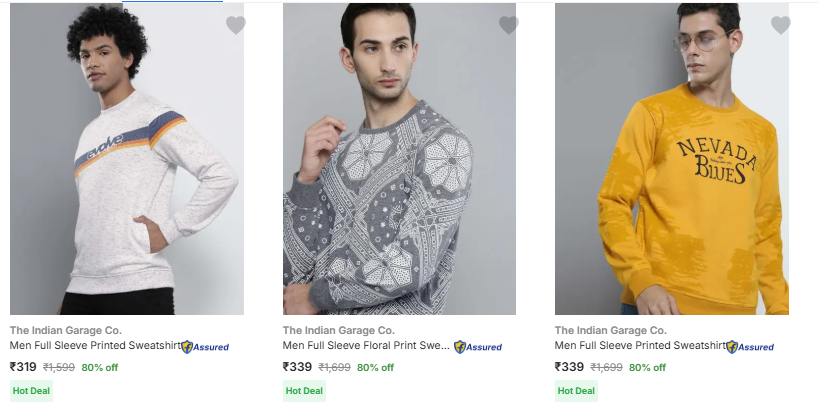Click Hot Deal tag under floral sweatshirt

click(304, 391)
